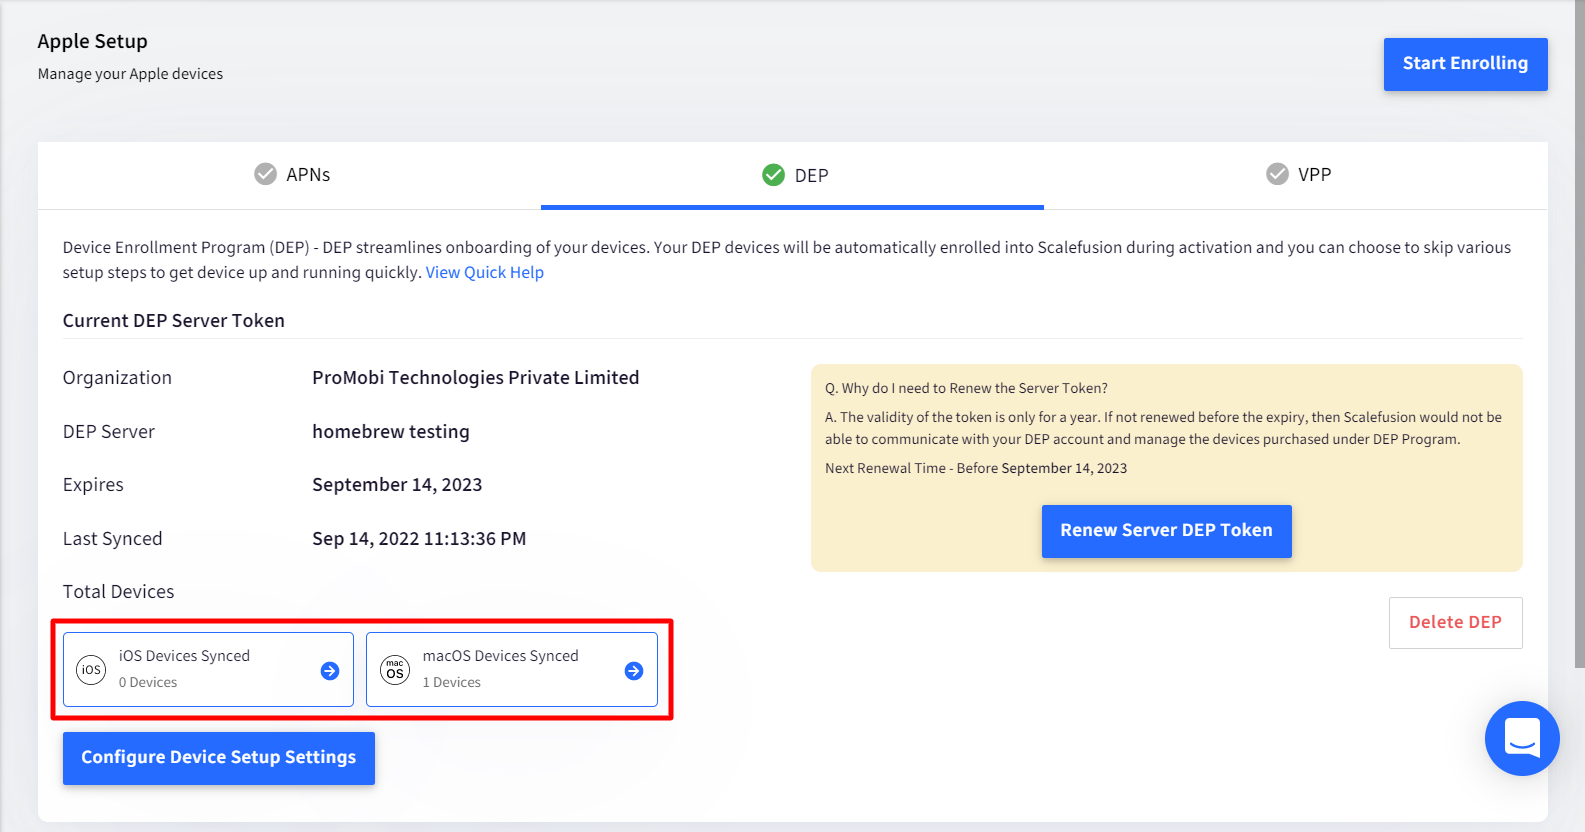
Task: Click the Organization label
Action: tap(117, 378)
